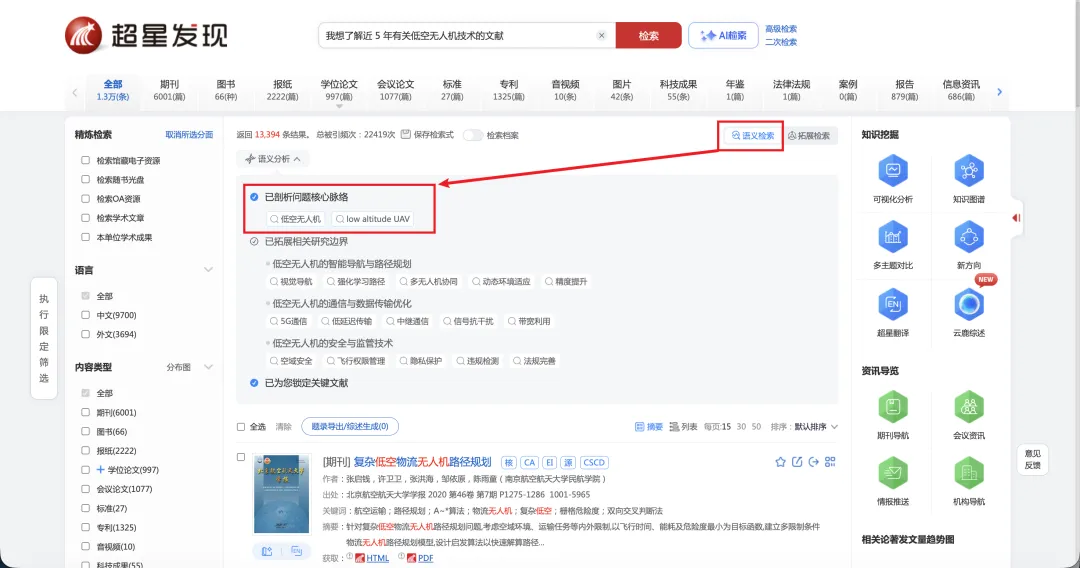
Task: Open the 期刊导航 journal navigation icon
Action: (892, 407)
